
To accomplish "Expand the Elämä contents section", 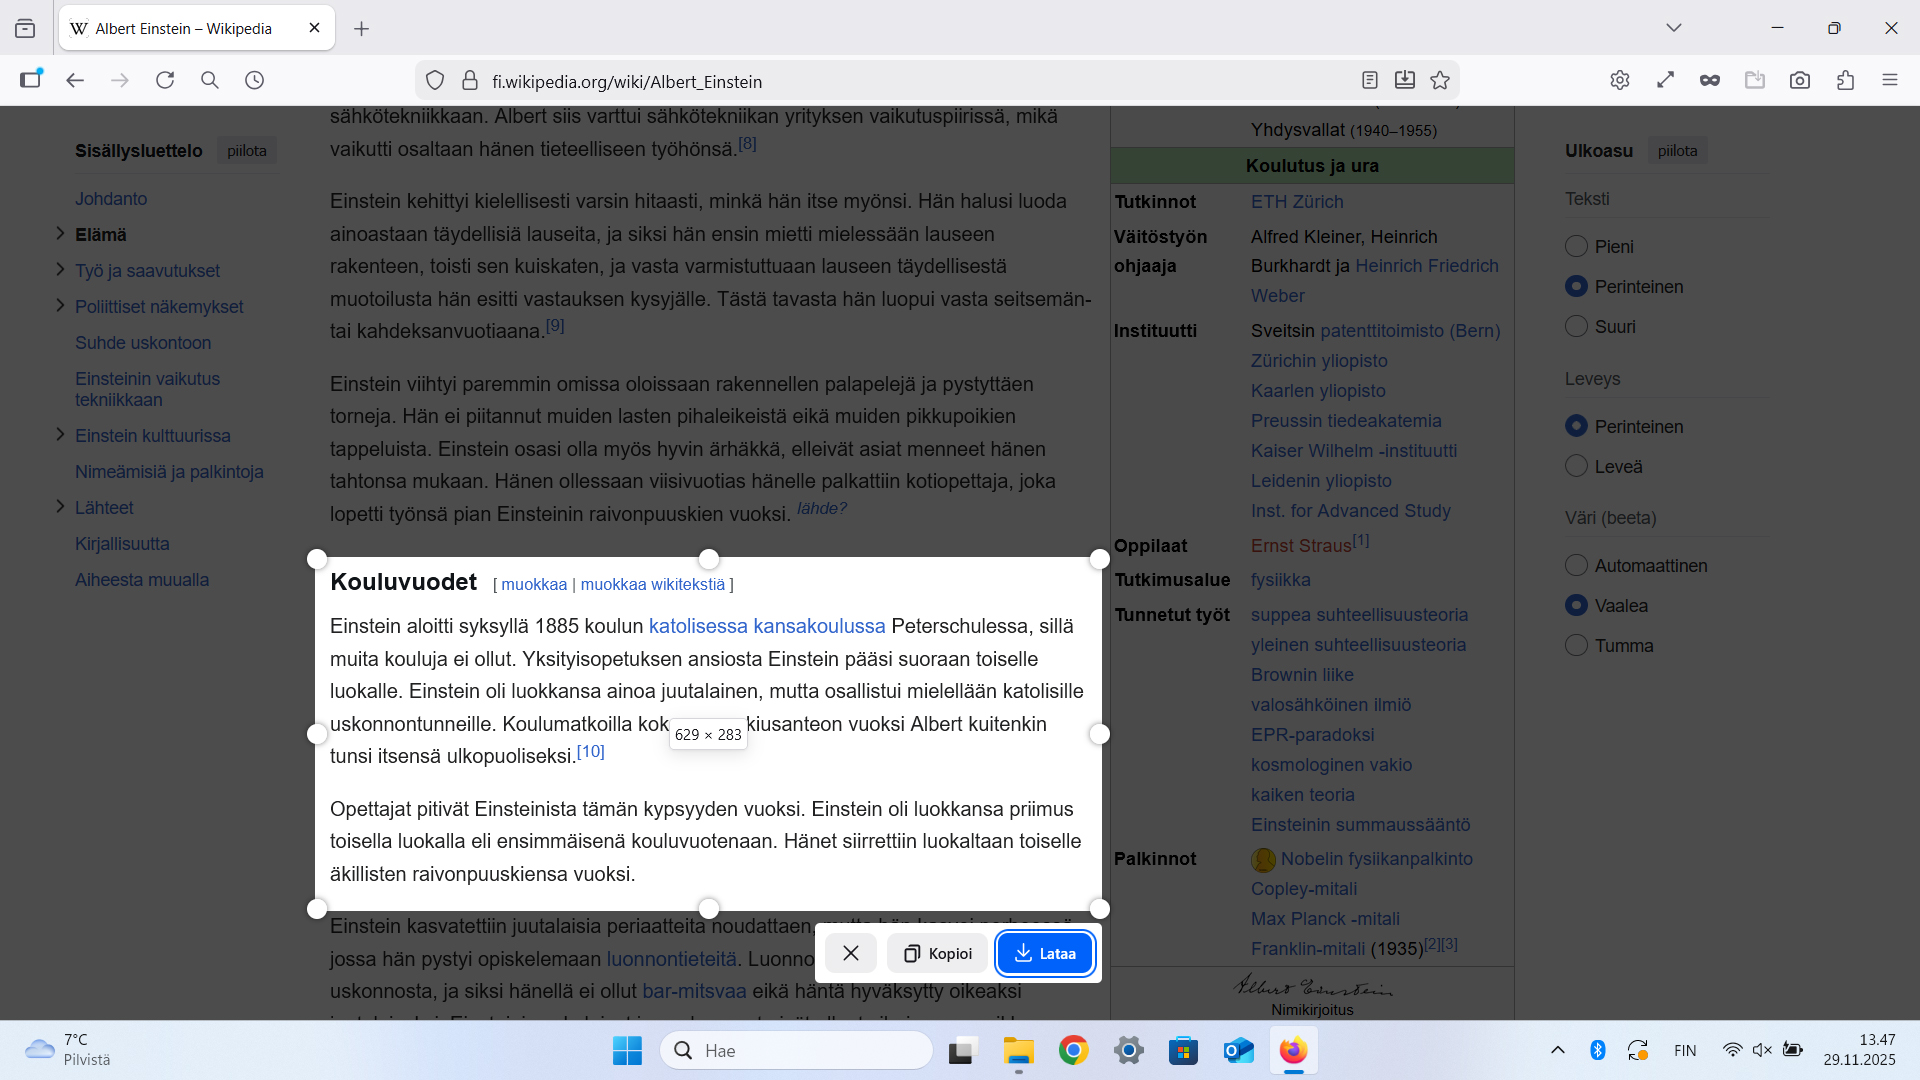I will tap(60, 234).
